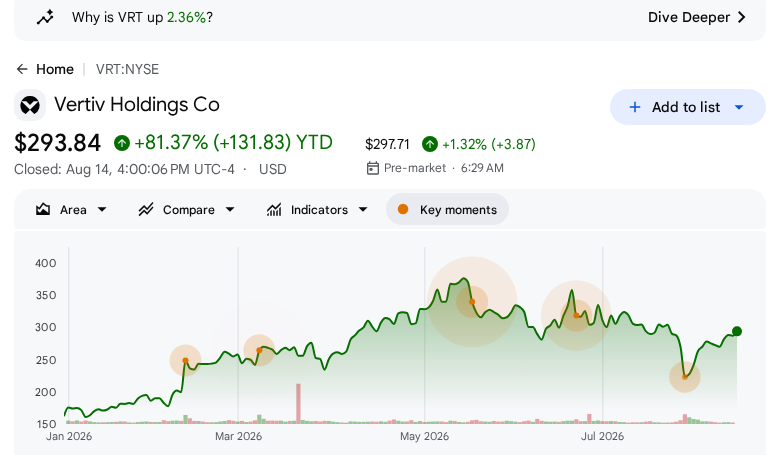Image resolution: width=780 pixels, height=455 pixels.
Task: Click the Compare lines icon
Action: pyautogui.click(x=146, y=209)
